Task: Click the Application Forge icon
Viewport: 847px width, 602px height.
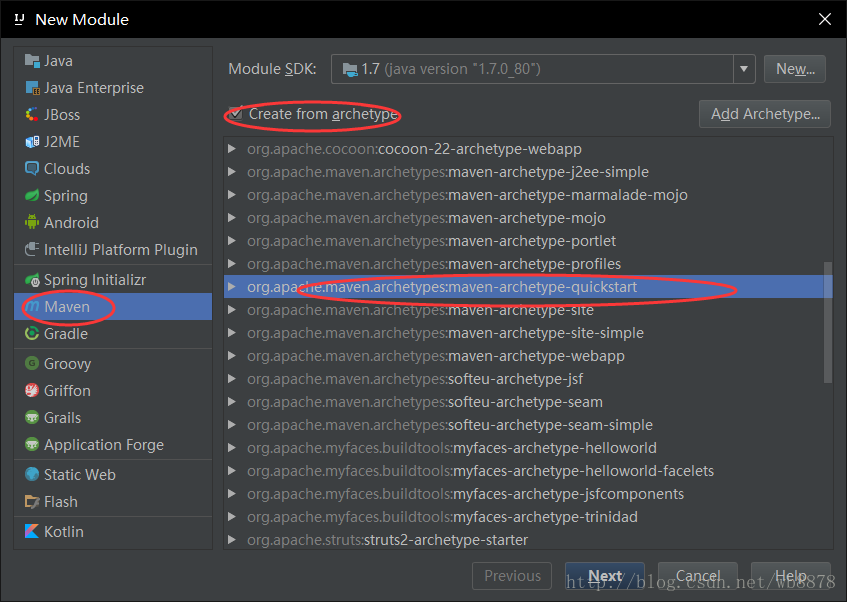Action: click(x=32, y=444)
